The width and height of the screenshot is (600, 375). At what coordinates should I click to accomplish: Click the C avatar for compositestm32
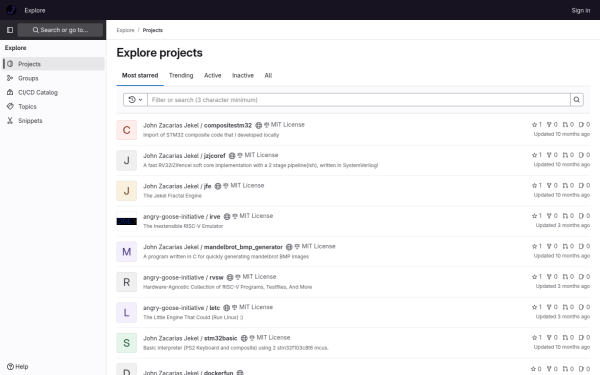127,130
